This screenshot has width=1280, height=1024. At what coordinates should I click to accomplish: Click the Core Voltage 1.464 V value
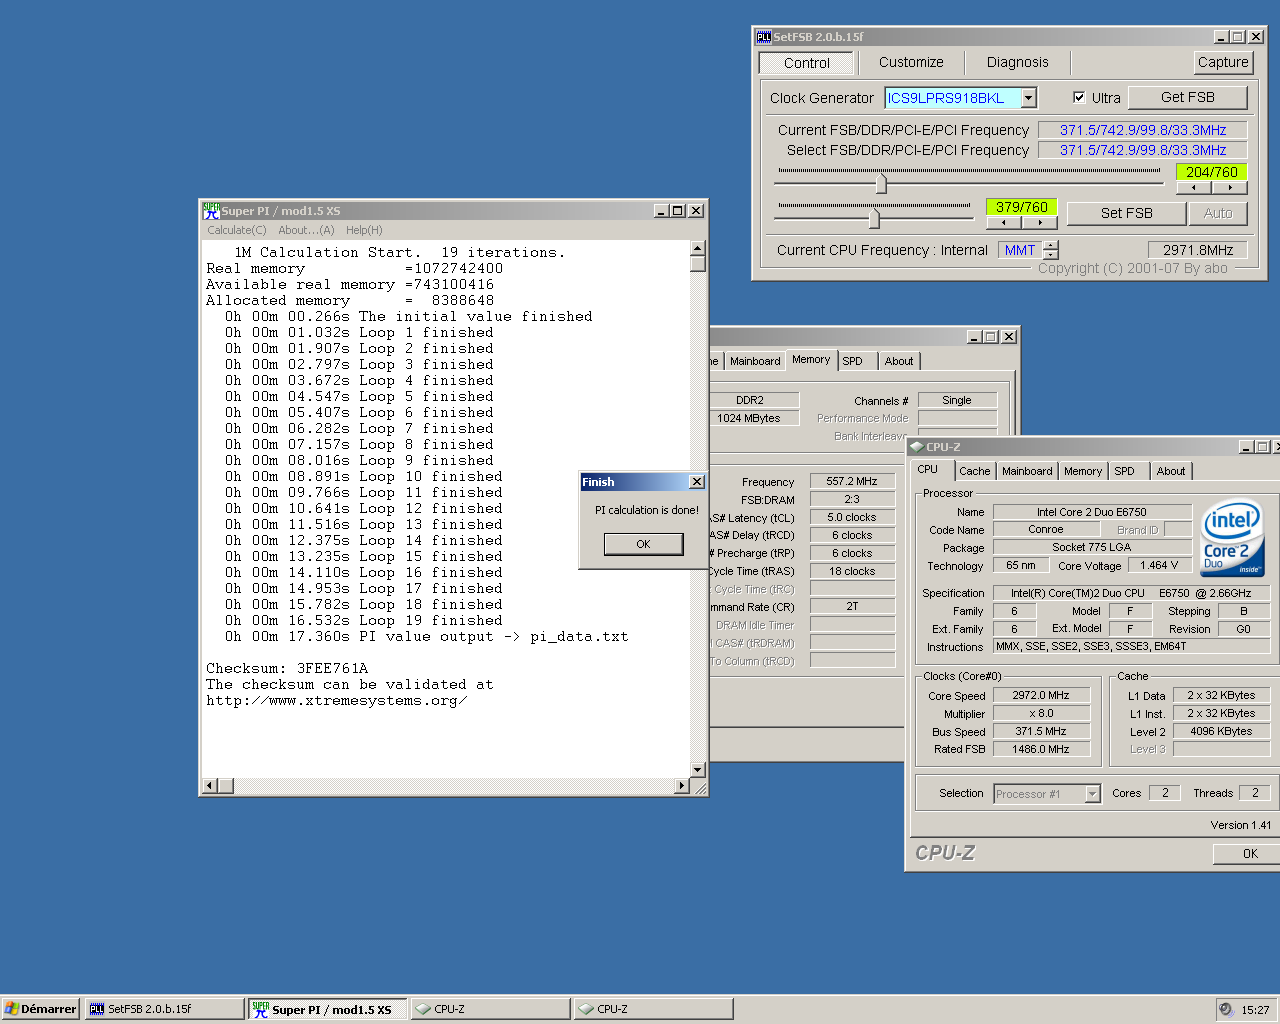[x=1159, y=566]
